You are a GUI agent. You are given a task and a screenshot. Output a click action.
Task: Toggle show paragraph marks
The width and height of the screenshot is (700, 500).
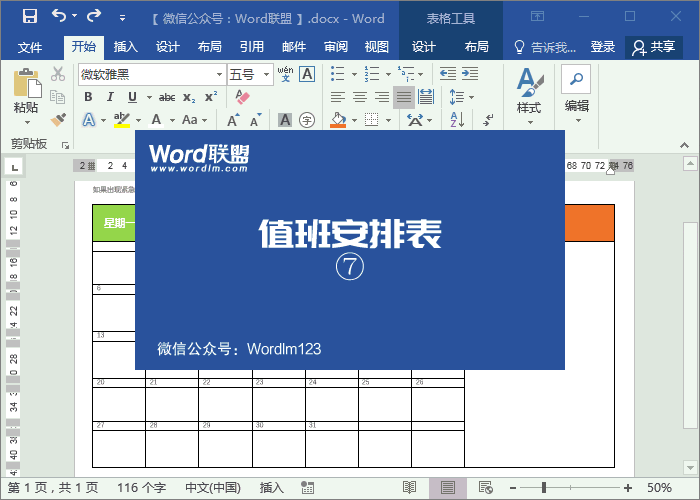[x=488, y=120]
